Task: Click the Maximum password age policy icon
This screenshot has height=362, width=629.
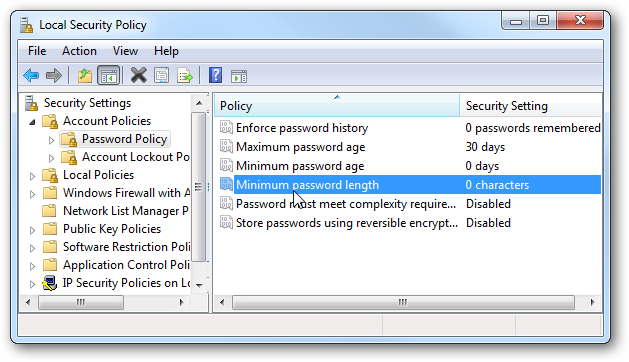Action: point(226,146)
